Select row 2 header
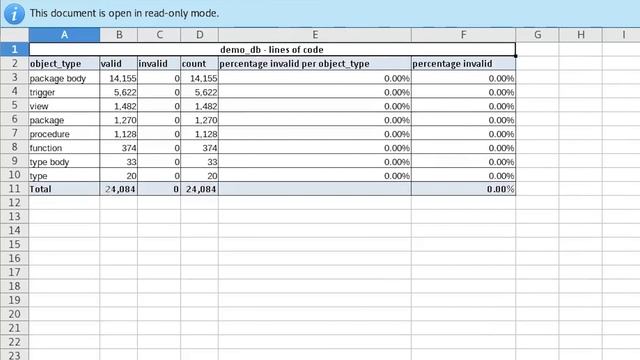Screen dimensions: 640x360 tap(14, 63)
